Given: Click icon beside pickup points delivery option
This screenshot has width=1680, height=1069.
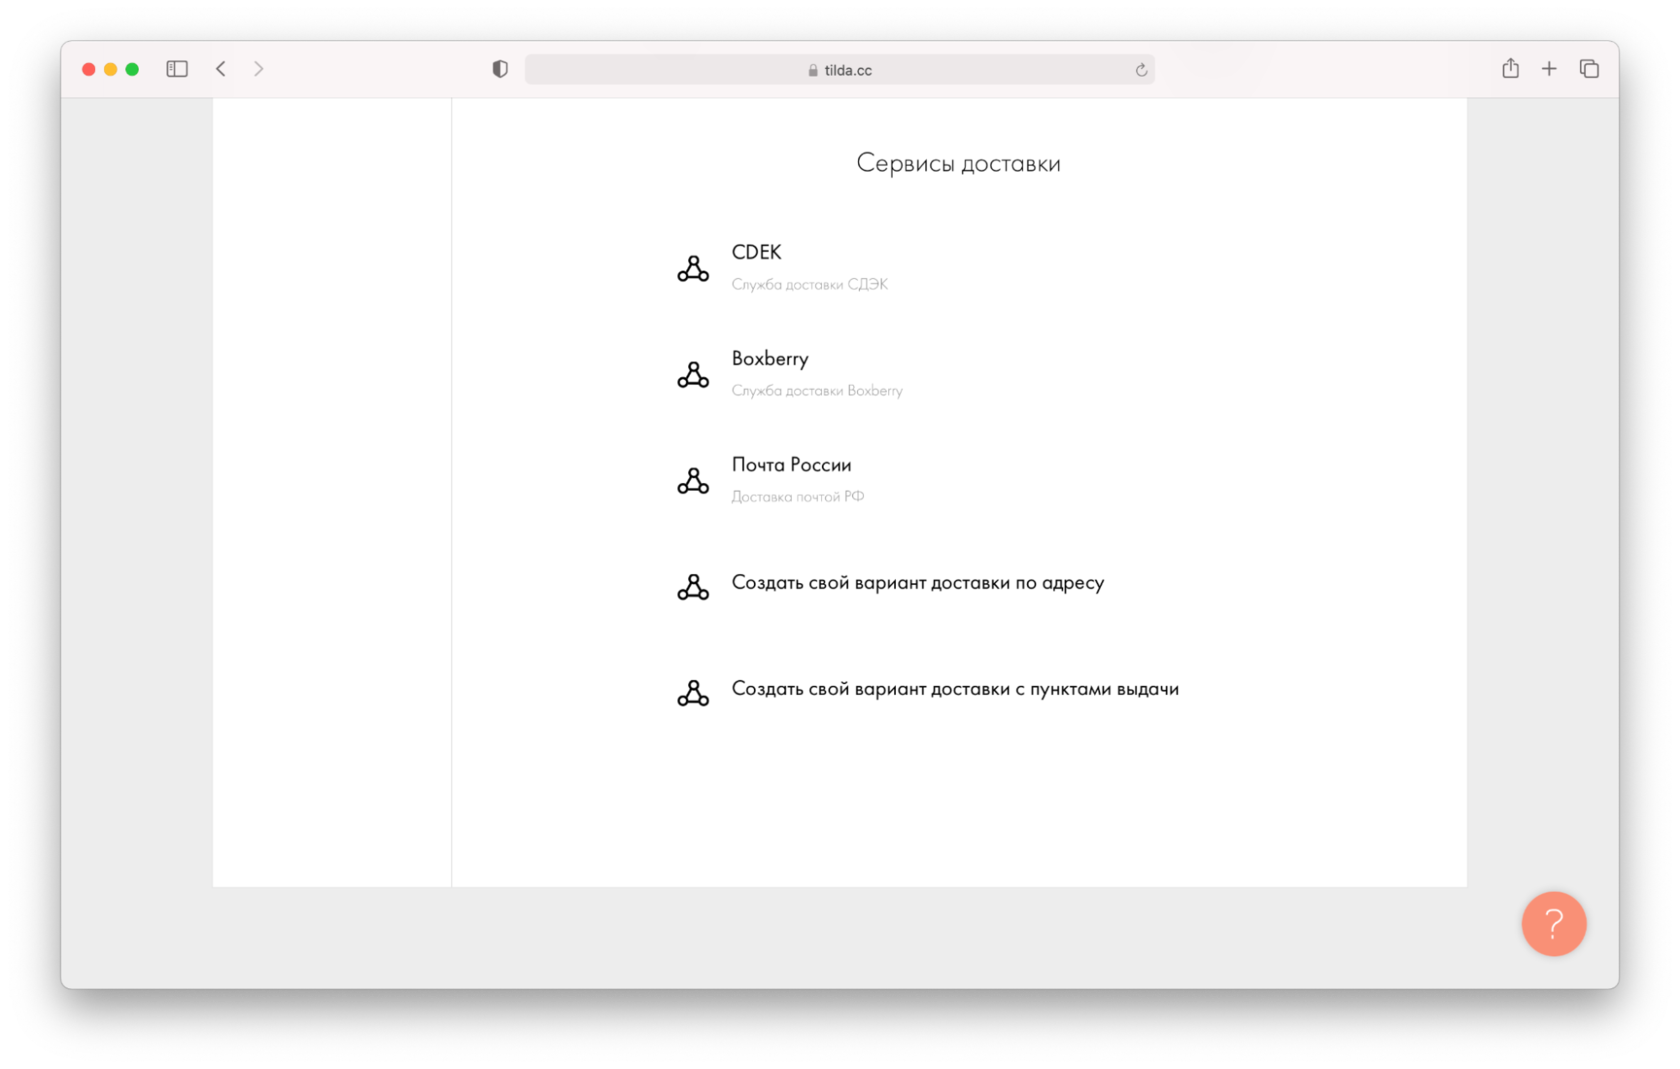Looking at the screenshot, I should pyautogui.click(x=693, y=692).
